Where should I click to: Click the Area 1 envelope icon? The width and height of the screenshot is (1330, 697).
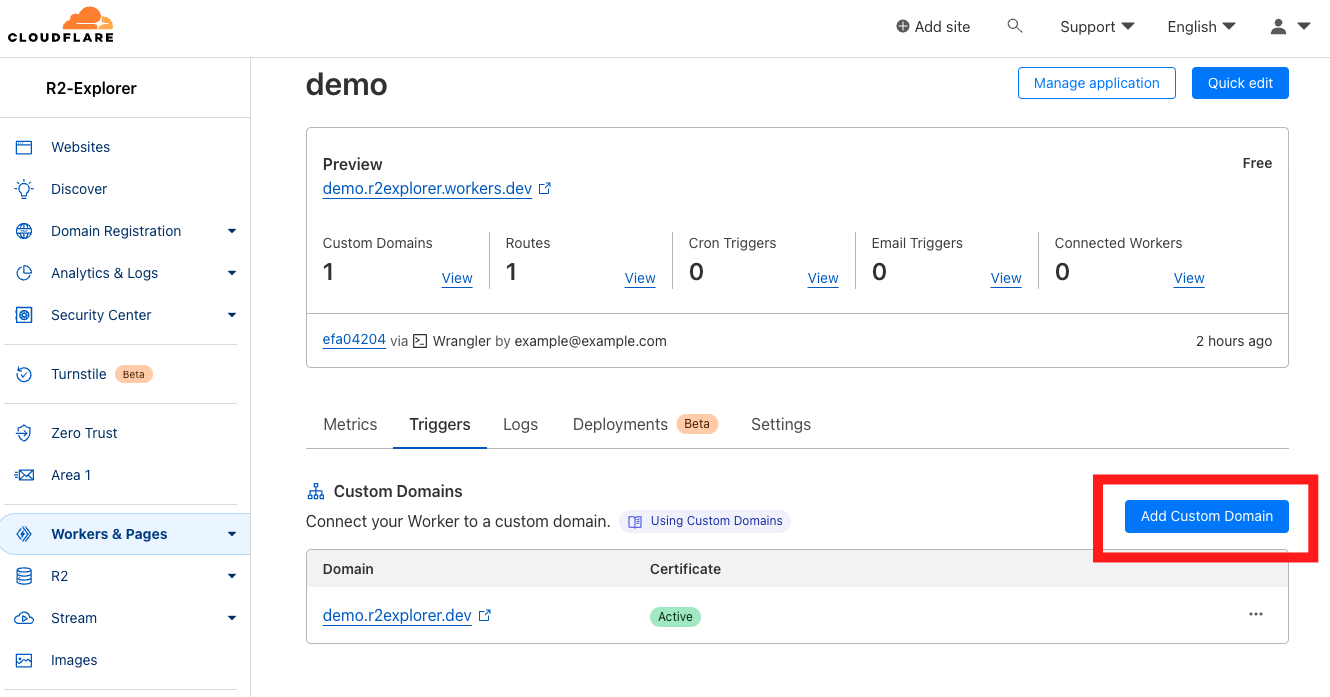coord(24,475)
